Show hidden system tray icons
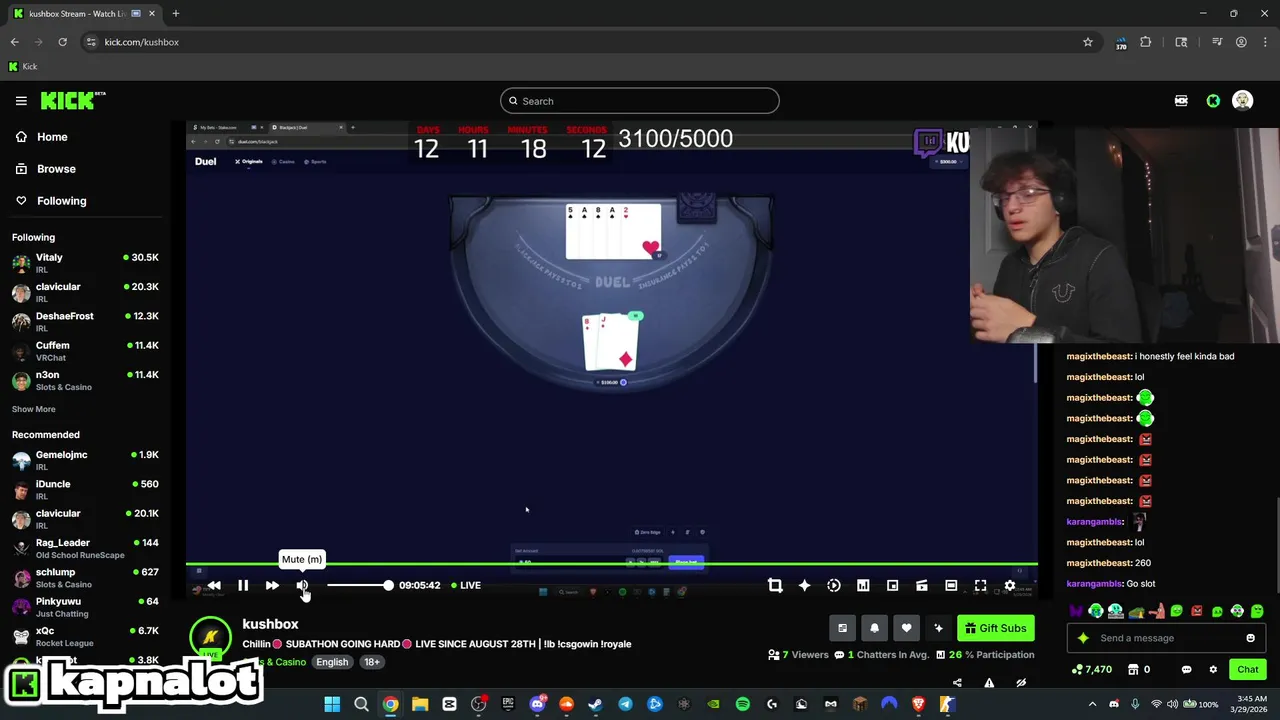The height and width of the screenshot is (720, 1280). [x=1092, y=704]
